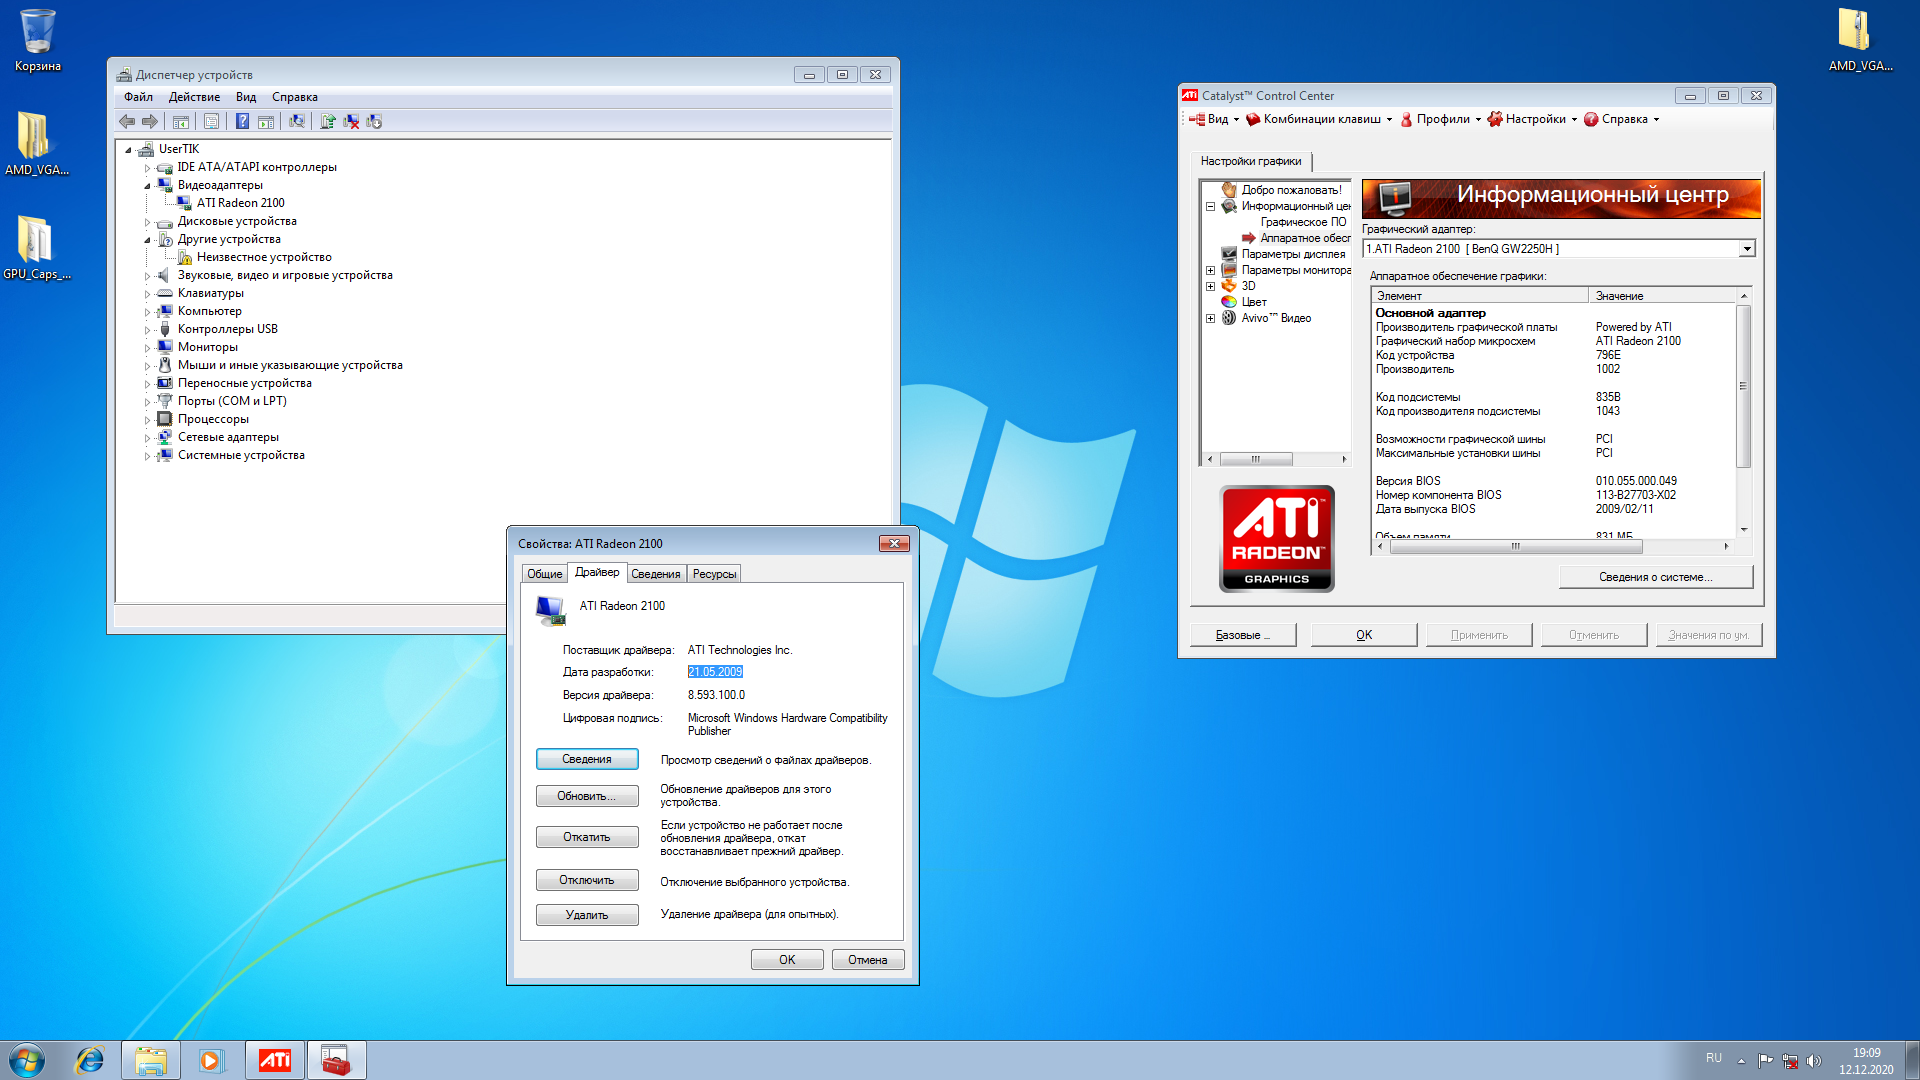Open the graphics adapter dropdown
The image size is (1920, 1080).
coord(1746,249)
